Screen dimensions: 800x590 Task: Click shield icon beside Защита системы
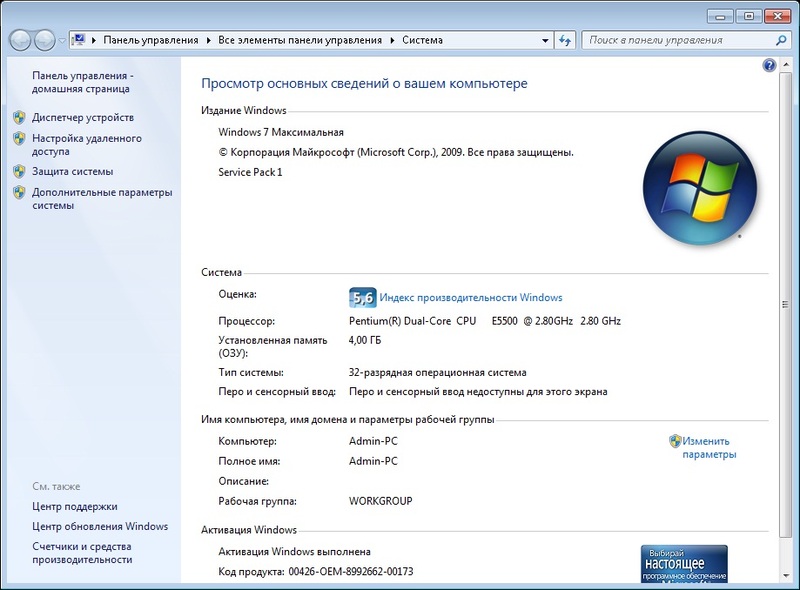[19, 171]
